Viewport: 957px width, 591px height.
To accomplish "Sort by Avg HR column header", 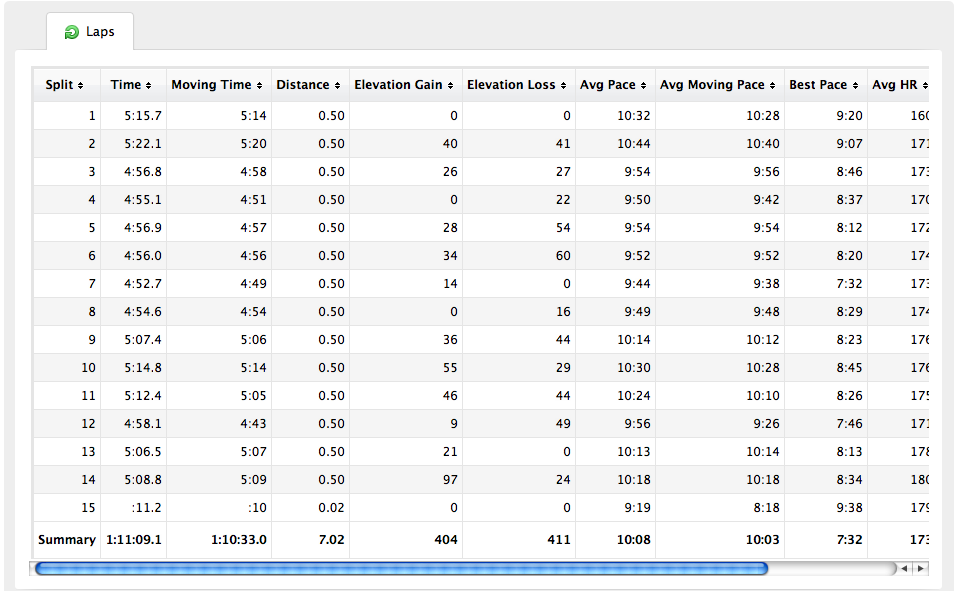I will pyautogui.click(x=898, y=85).
